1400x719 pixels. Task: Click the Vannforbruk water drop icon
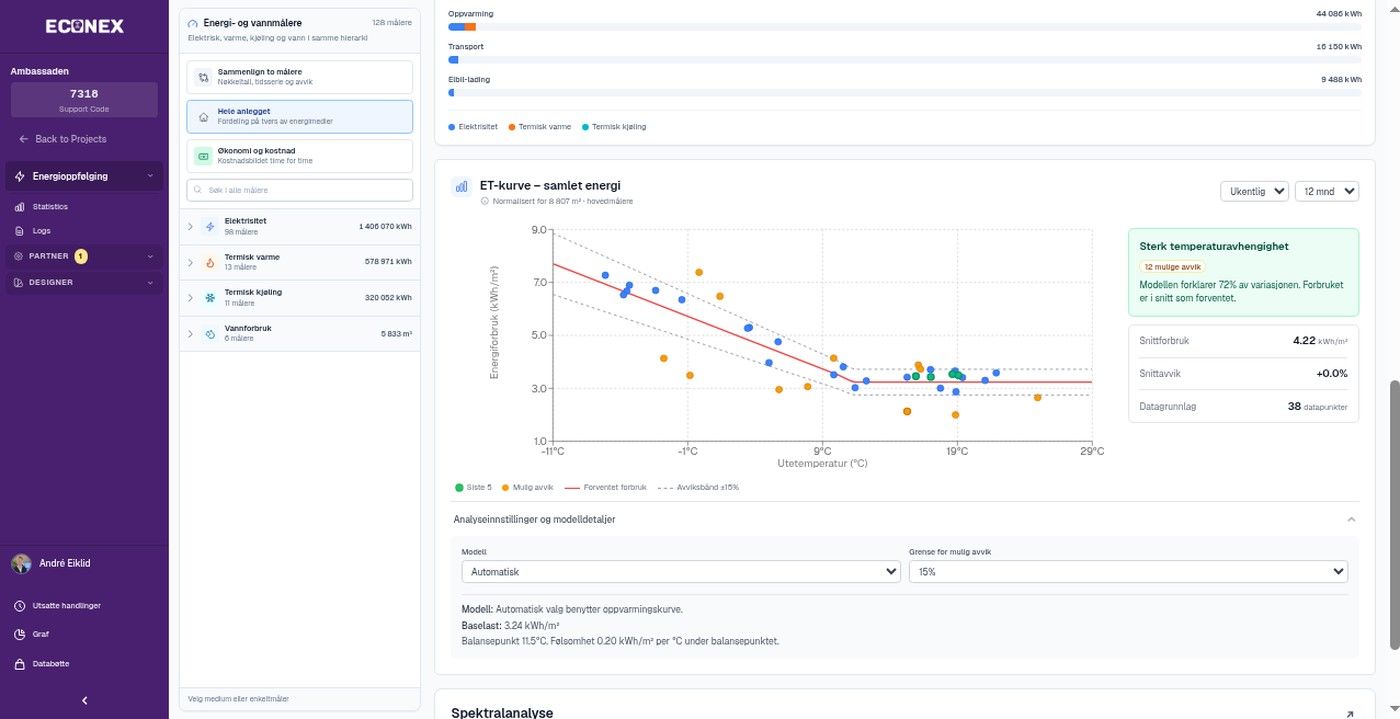[210, 334]
